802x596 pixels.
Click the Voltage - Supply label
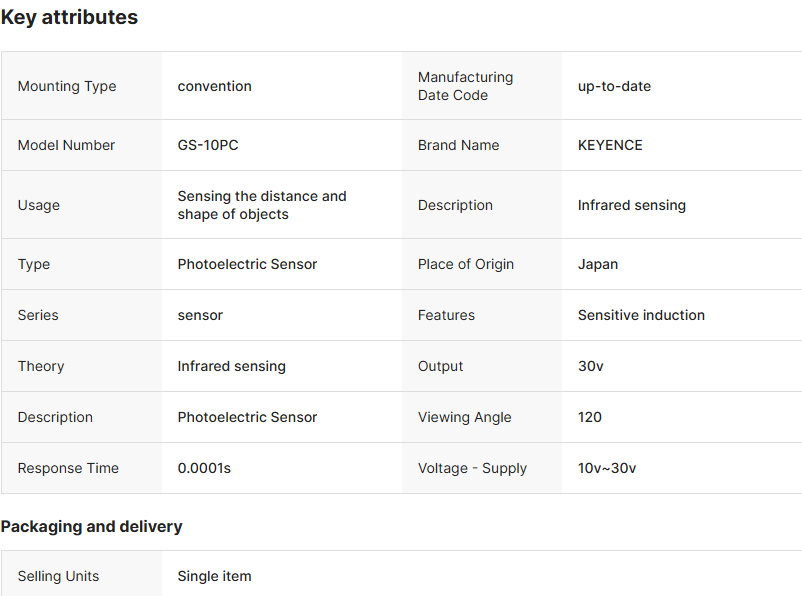[472, 468]
